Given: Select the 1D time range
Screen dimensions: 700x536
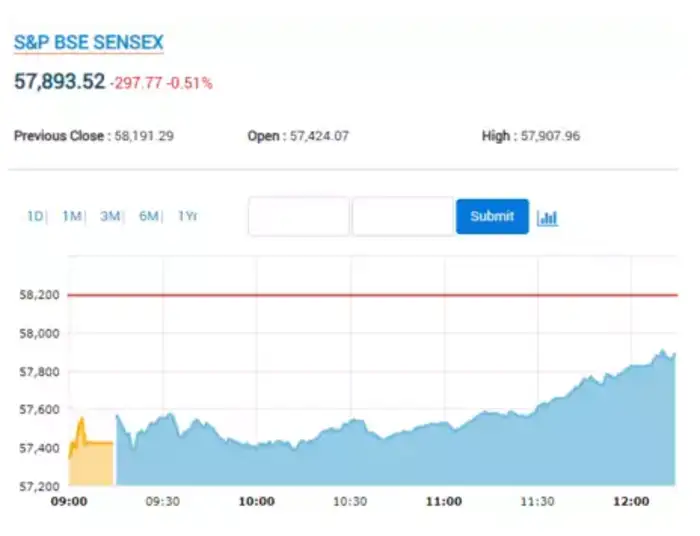Looking at the screenshot, I should point(36,216).
